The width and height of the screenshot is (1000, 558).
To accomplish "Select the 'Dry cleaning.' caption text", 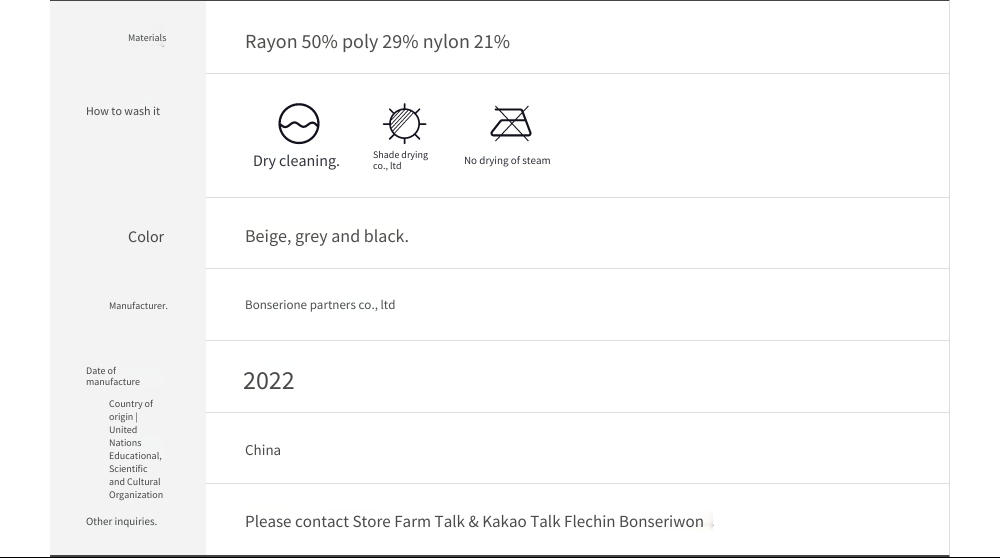I will click(296, 161).
